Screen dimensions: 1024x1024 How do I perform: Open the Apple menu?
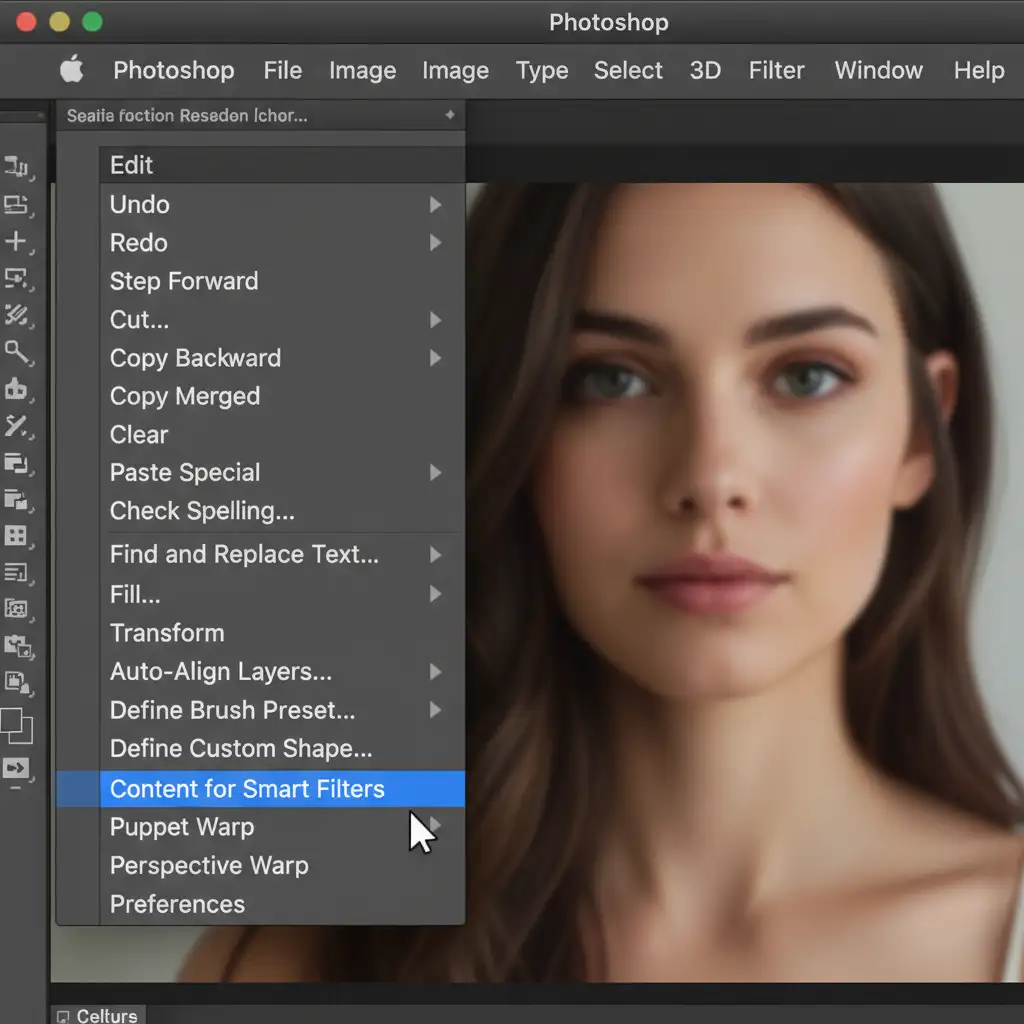[x=72, y=70]
